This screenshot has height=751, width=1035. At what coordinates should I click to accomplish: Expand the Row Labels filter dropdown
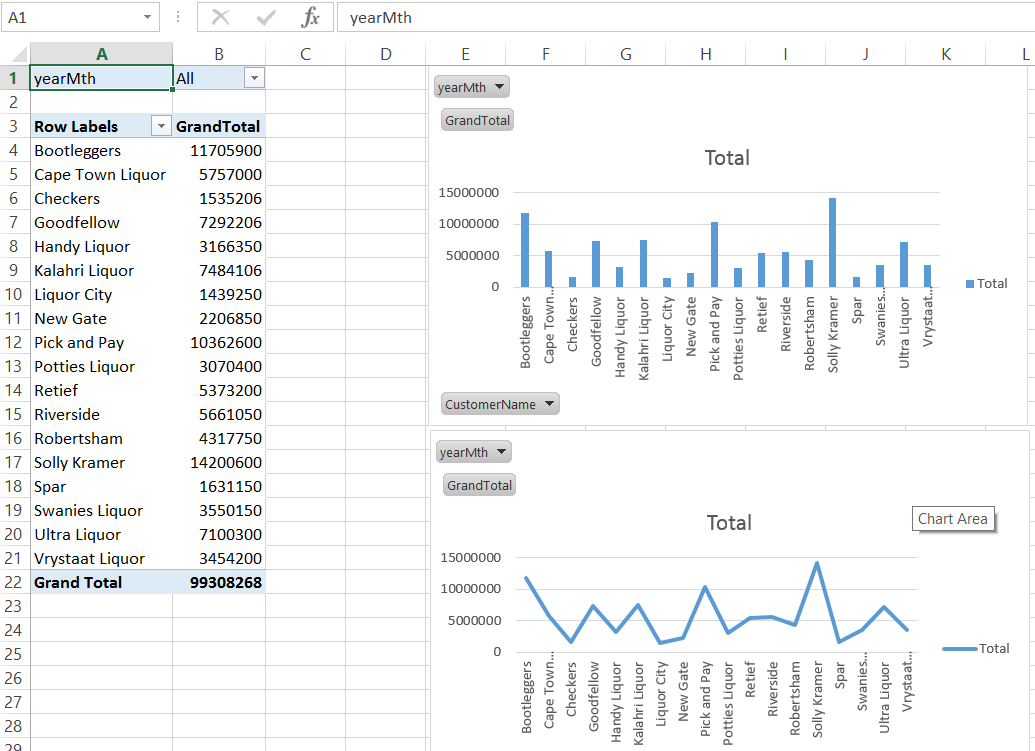tap(160, 127)
